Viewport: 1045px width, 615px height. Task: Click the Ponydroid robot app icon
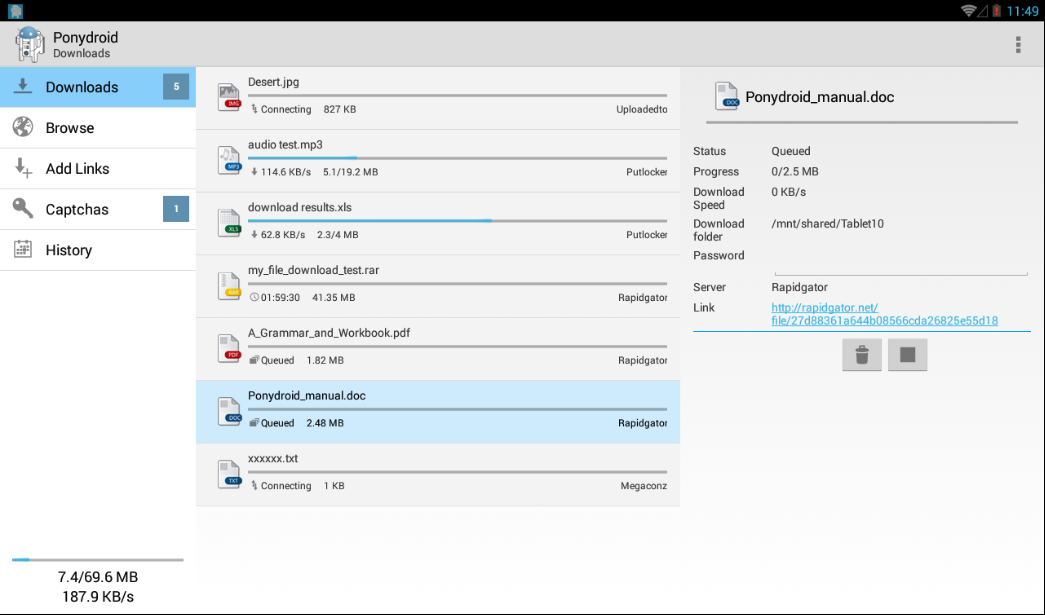[28, 45]
